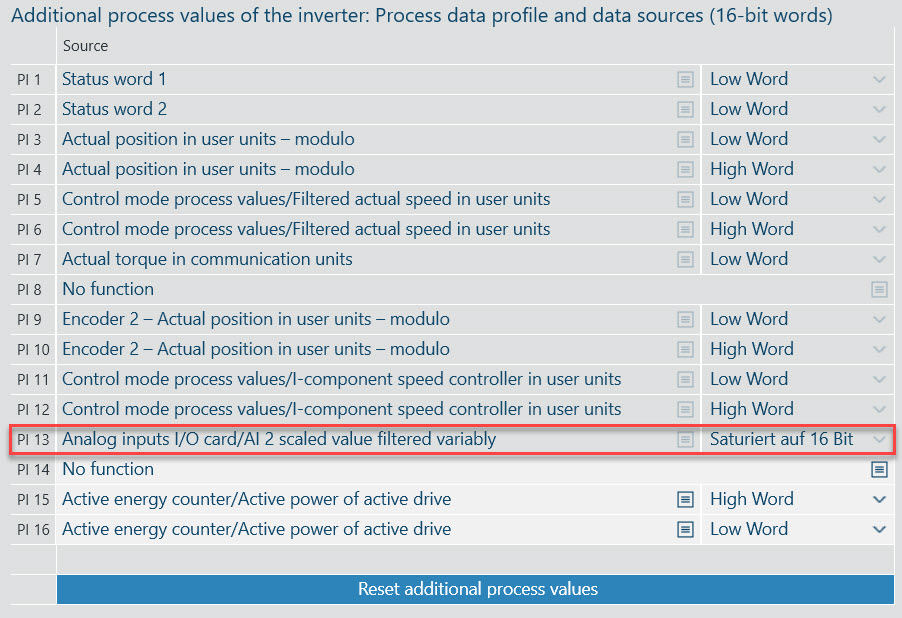Screen dimensions: 902x618
Task: Open Saturiert auf 16 Bit dropdown
Action: [879, 439]
